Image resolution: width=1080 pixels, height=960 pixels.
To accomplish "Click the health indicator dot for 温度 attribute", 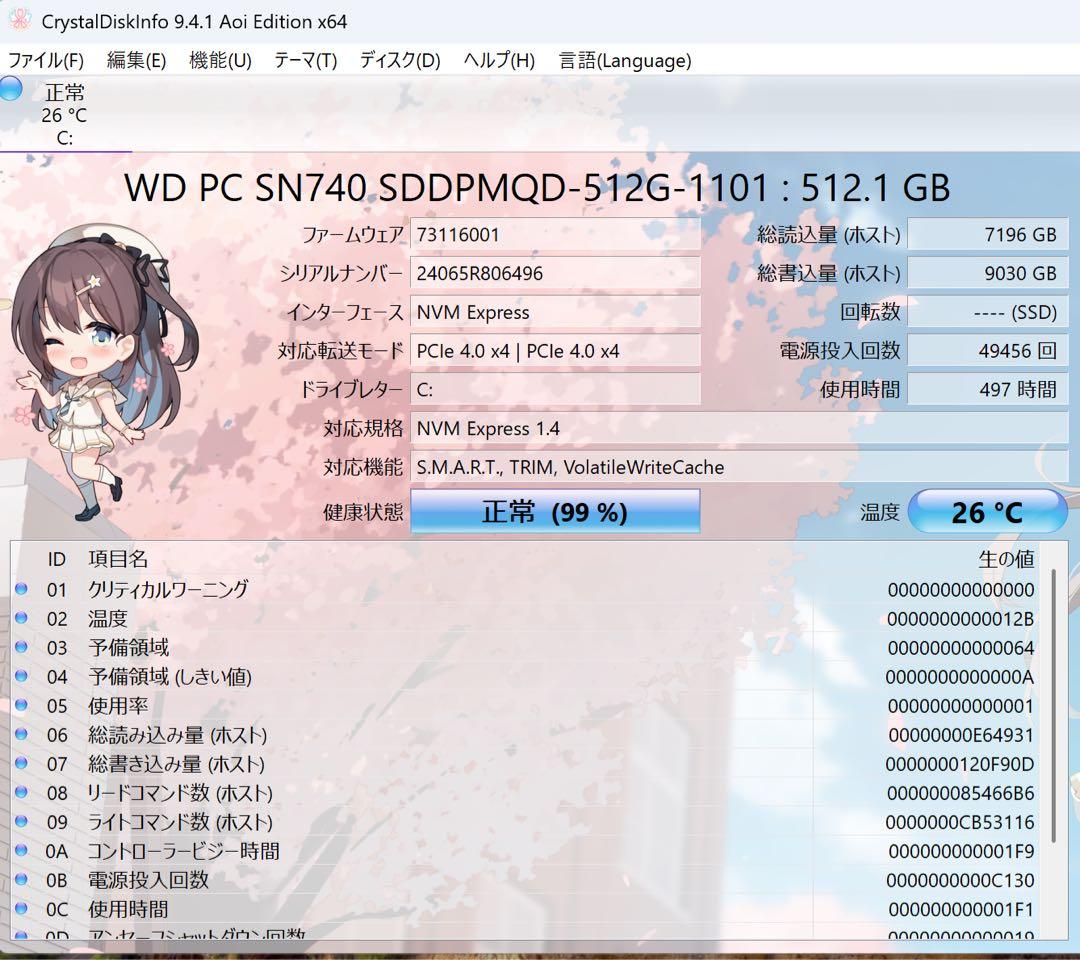I will click(x=21, y=618).
